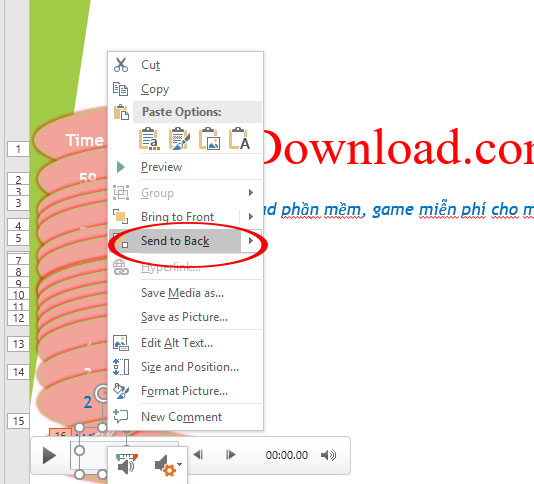This screenshot has width=534, height=484.
Task: Play the audio clip
Action: [49, 456]
